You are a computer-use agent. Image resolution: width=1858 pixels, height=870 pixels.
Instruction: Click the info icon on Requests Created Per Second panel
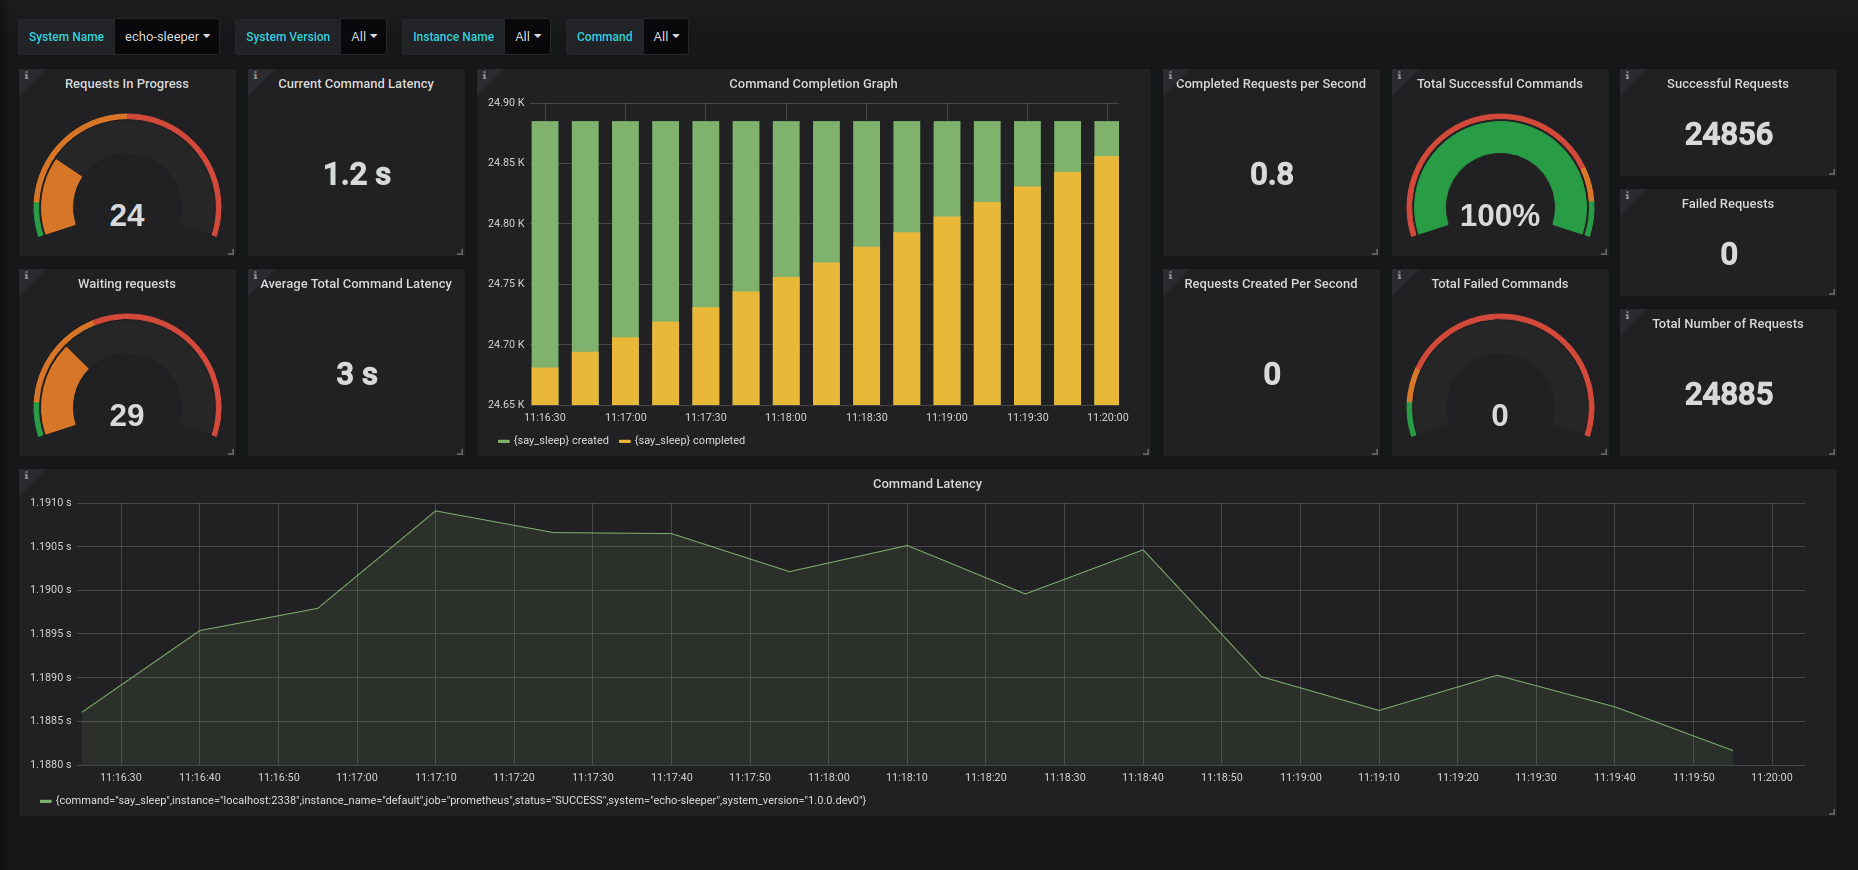pyautogui.click(x=1170, y=276)
